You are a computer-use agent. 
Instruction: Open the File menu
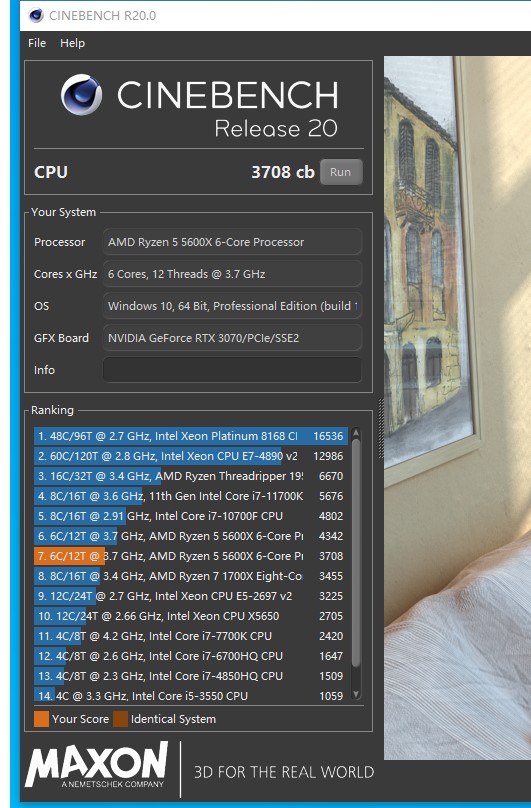click(x=37, y=43)
